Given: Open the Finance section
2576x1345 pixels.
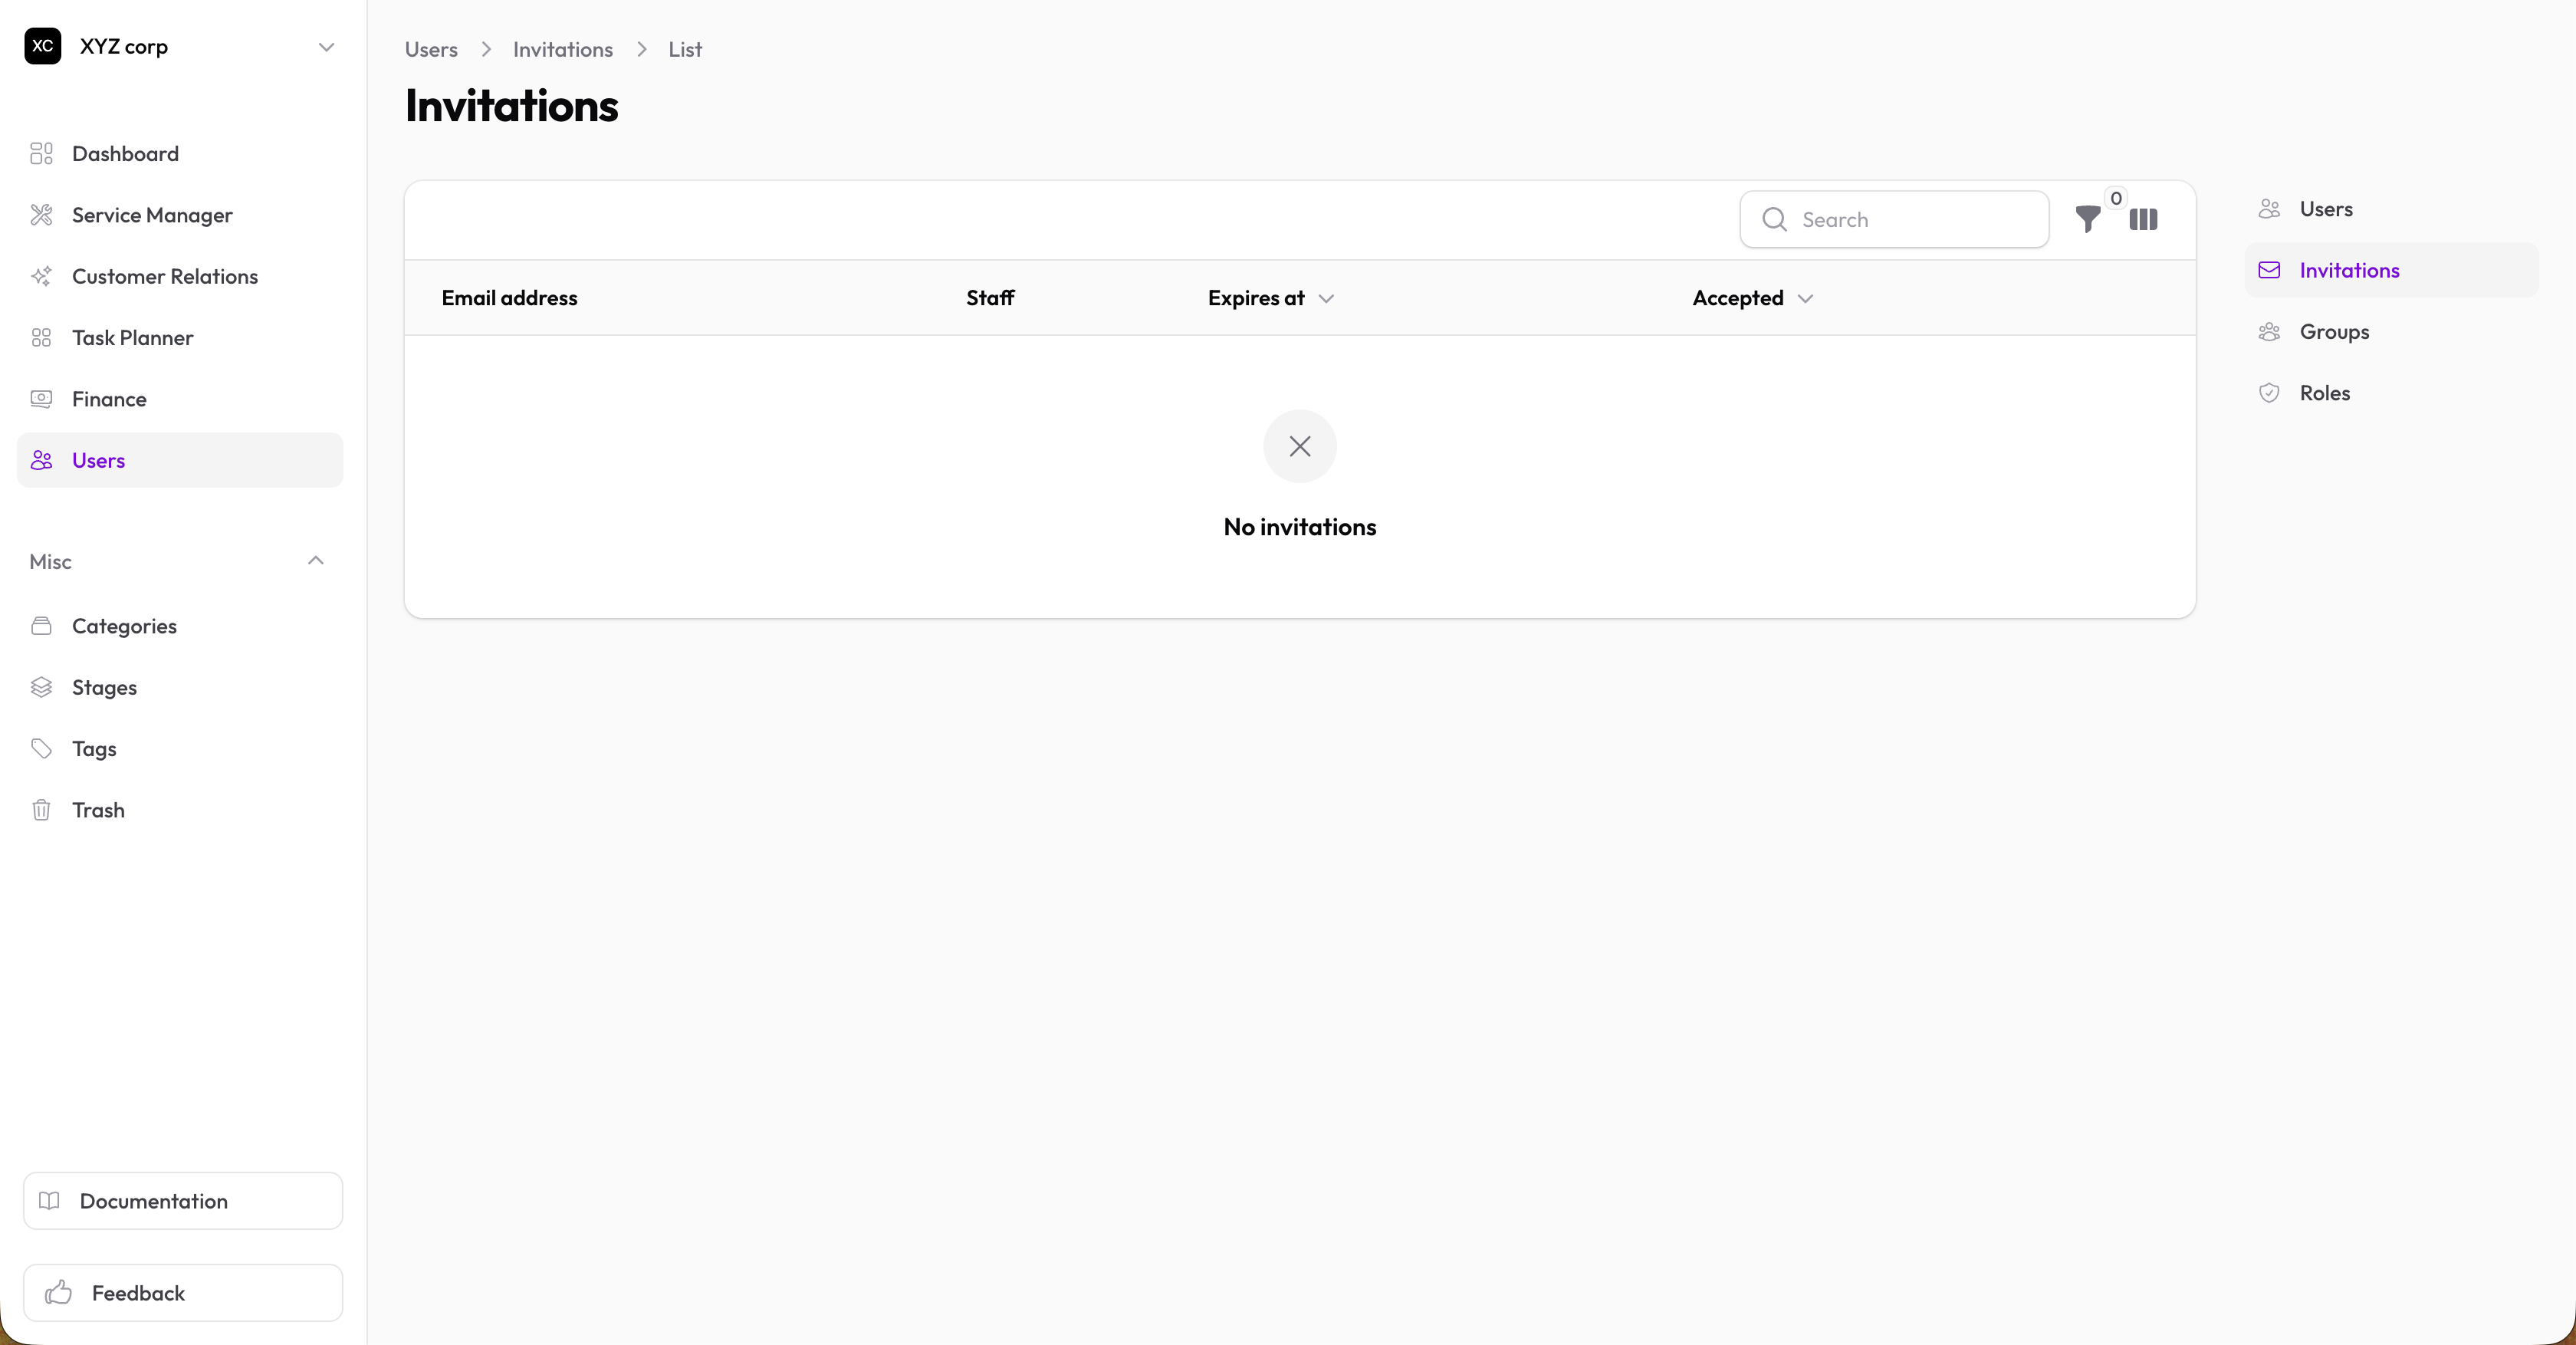Looking at the screenshot, I should [180, 399].
